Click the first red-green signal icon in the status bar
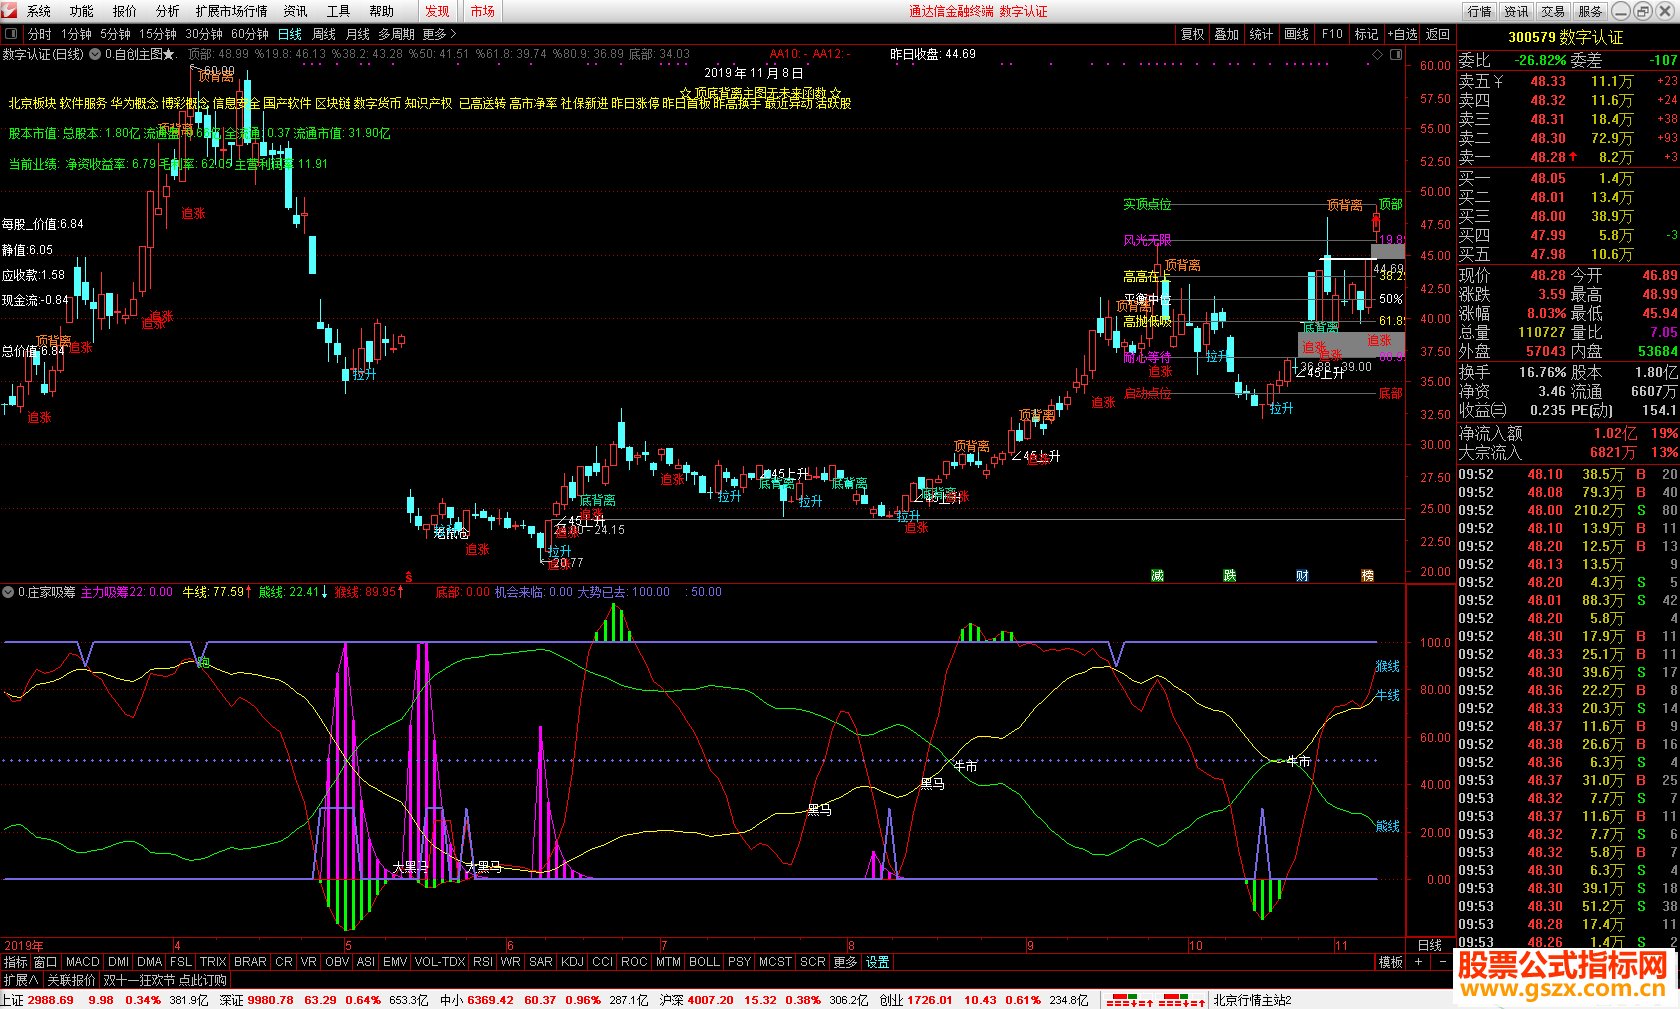This screenshot has width=1680, height=1009. [1129, 1000]
